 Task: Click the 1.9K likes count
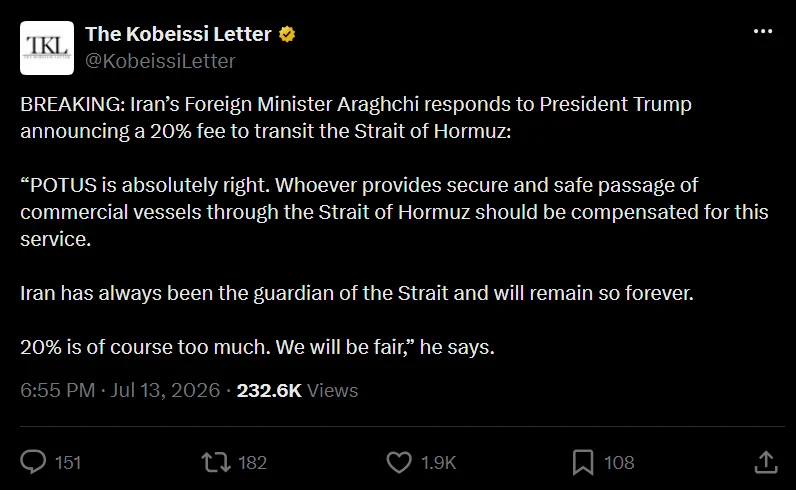click(x=439, y=463)
